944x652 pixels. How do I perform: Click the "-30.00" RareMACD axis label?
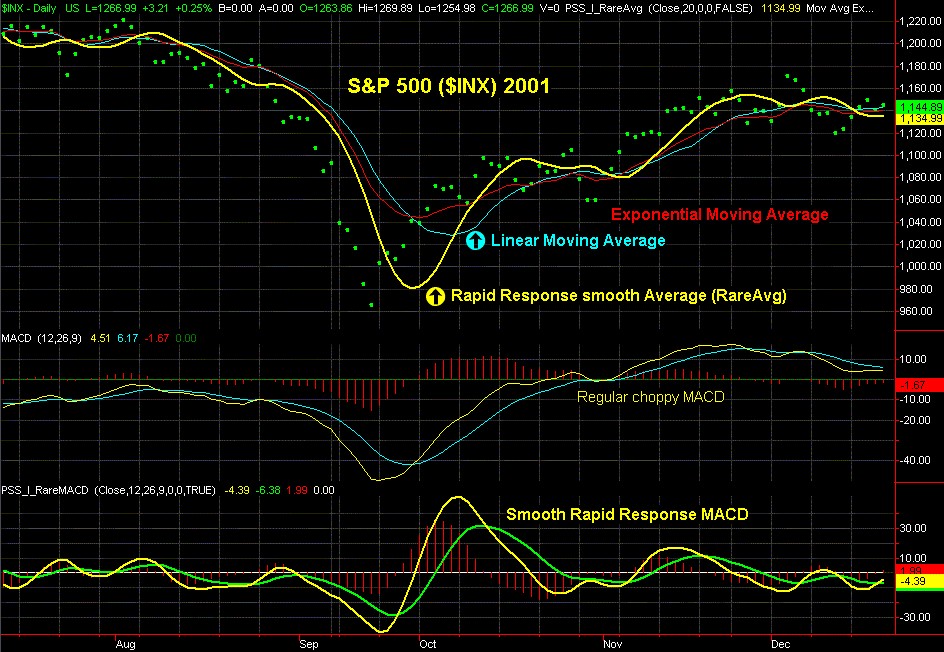tap(915, 618)
